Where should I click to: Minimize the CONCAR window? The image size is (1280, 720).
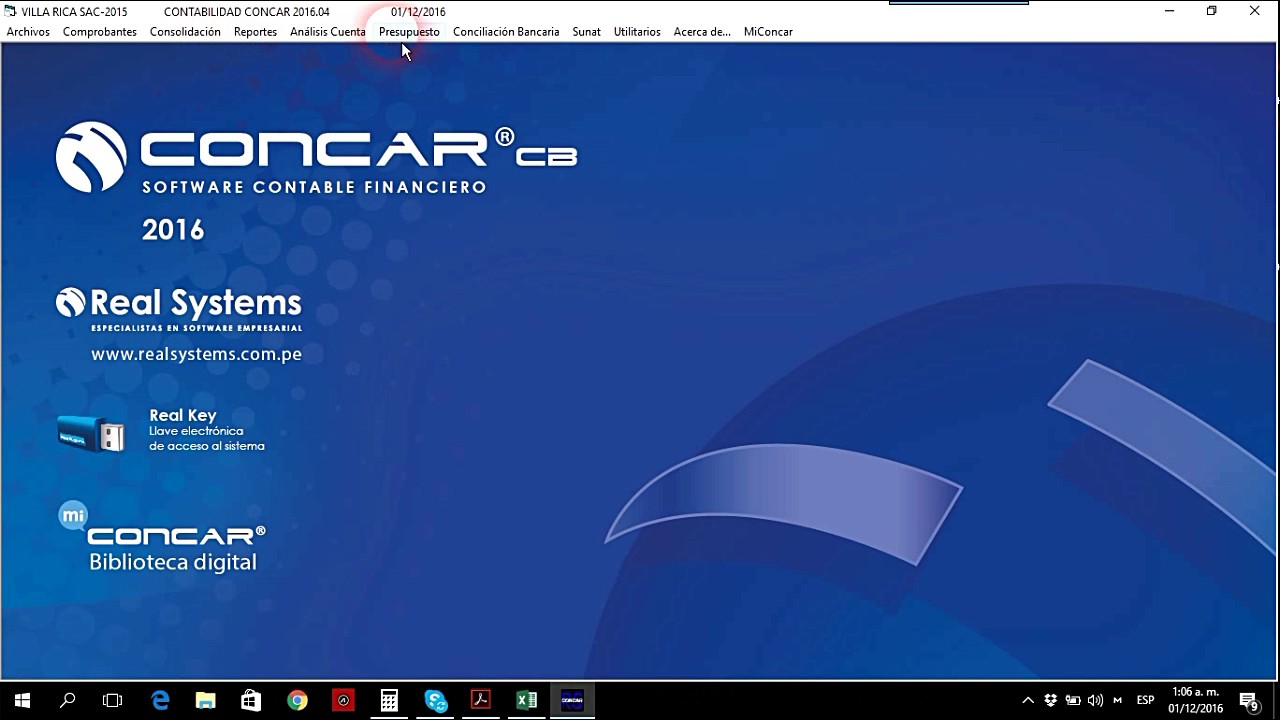(1169, 11)
